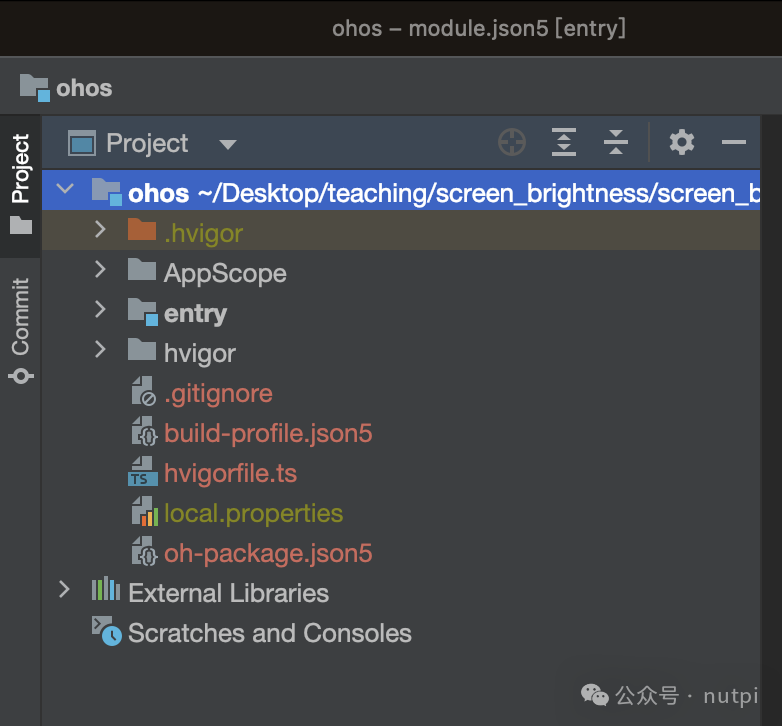Viewport: 782px width, 726px height.
Task: Click the TS icon of hvigorfile.ts
Action: point(143,472)
